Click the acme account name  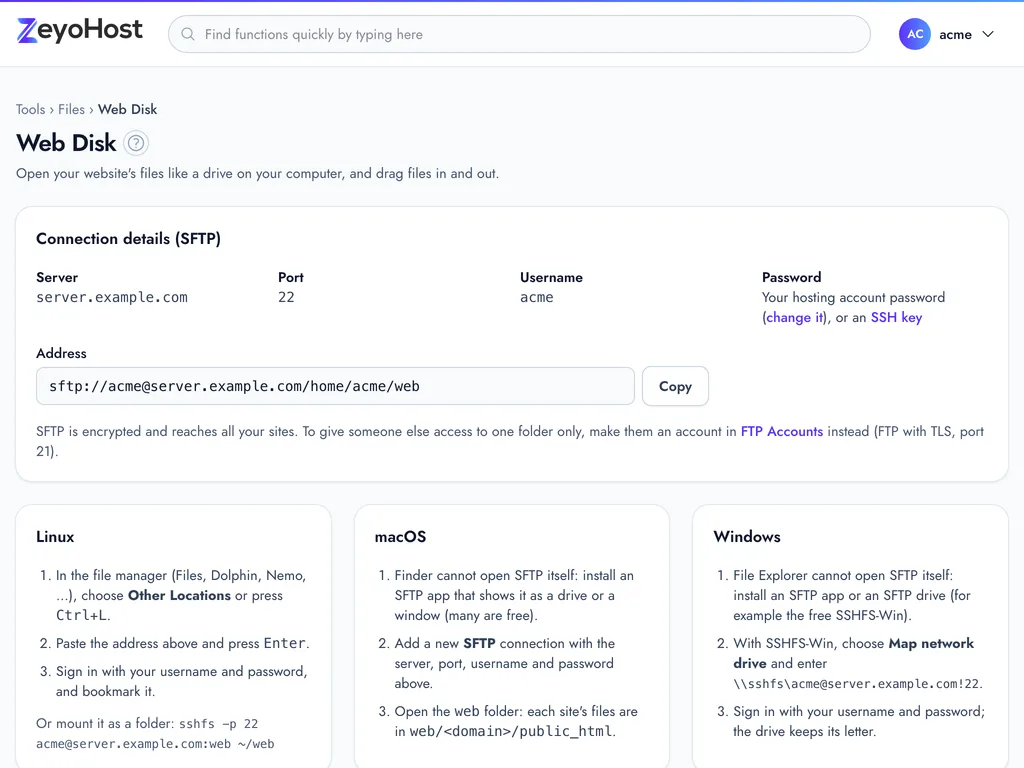[955, 35]
